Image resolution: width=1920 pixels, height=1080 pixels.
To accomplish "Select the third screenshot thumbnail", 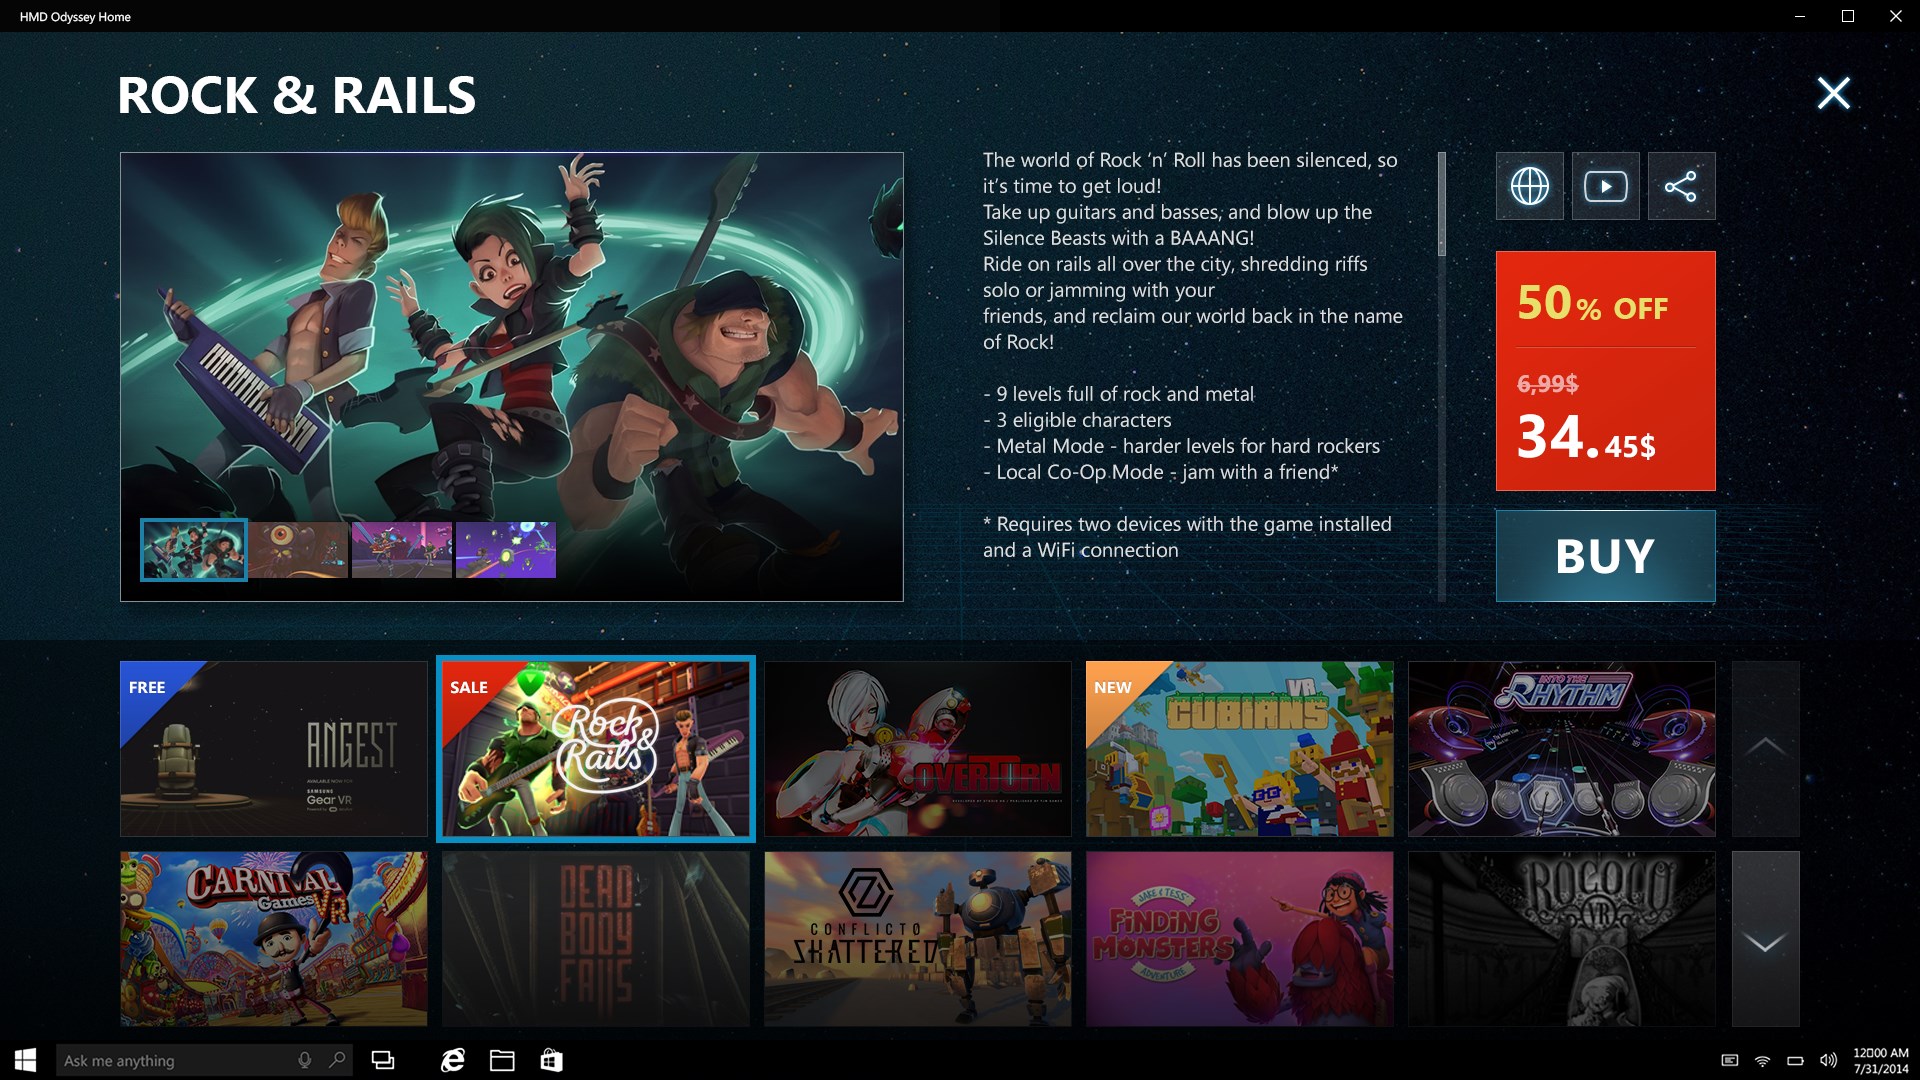I will 402,549.
